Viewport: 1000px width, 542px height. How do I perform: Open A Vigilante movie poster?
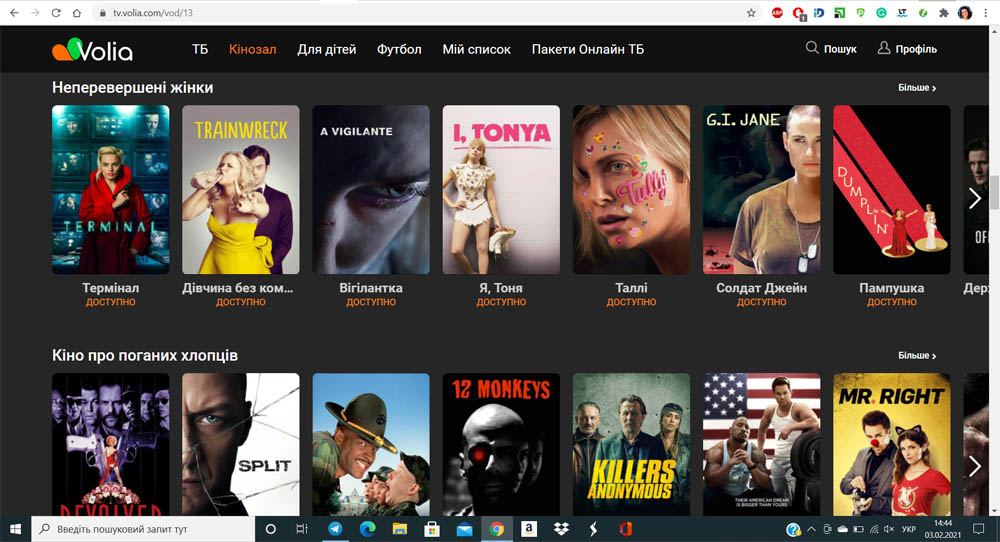pos(371,189)
